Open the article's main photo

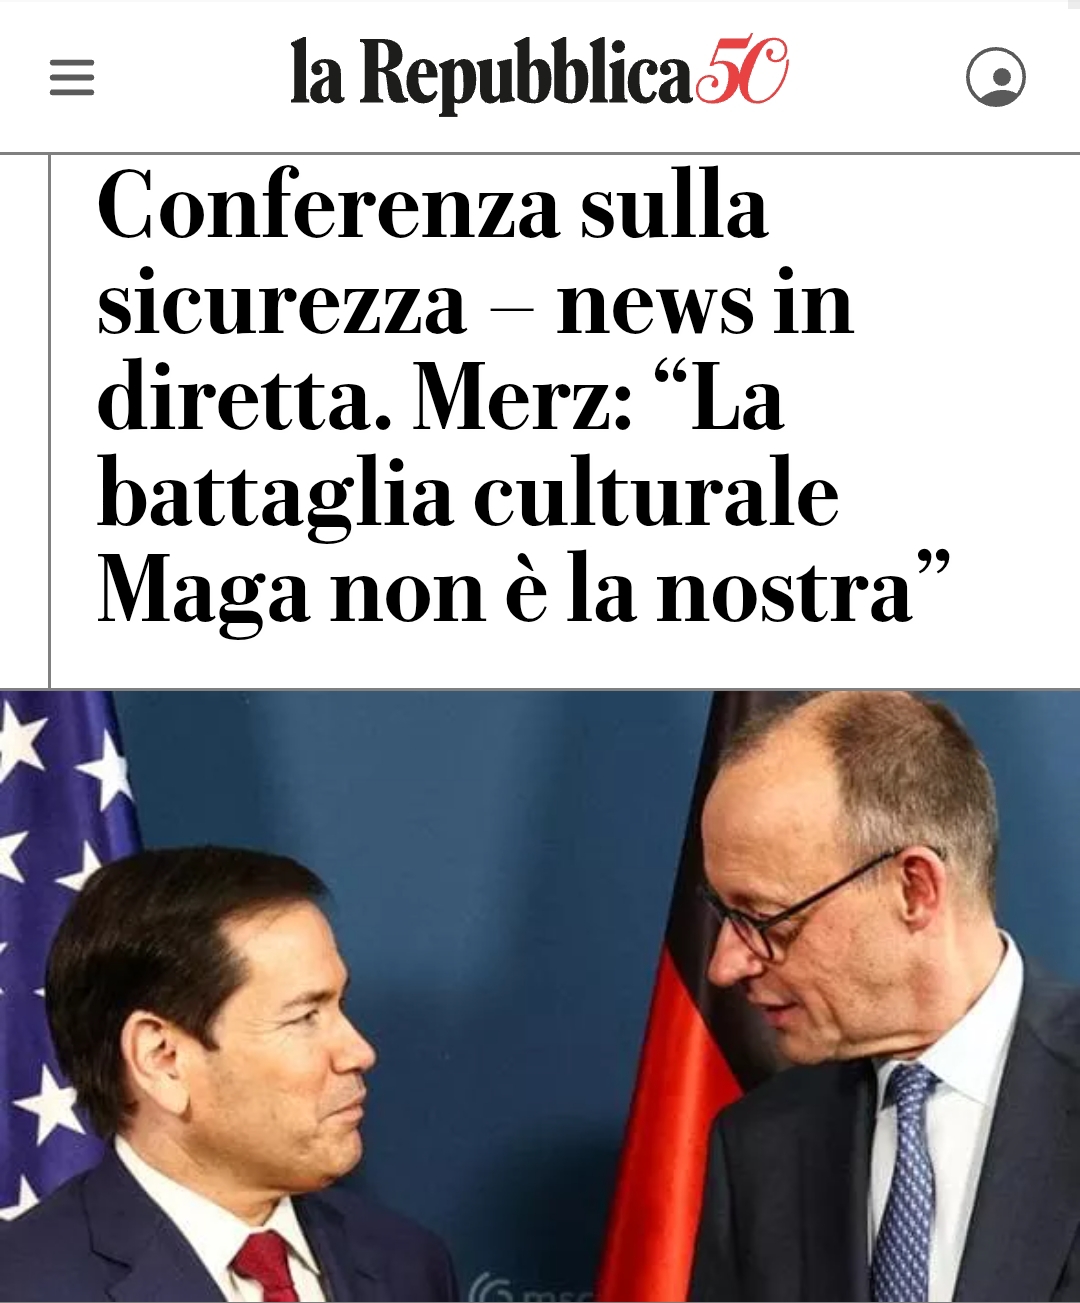pos(540,996)
